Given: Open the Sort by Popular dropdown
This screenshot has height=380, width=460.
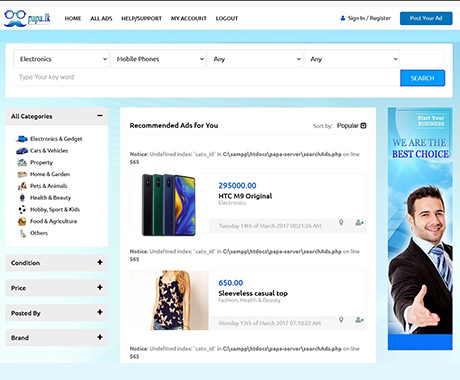Looking at the screenshot, I should pos(351,126).
